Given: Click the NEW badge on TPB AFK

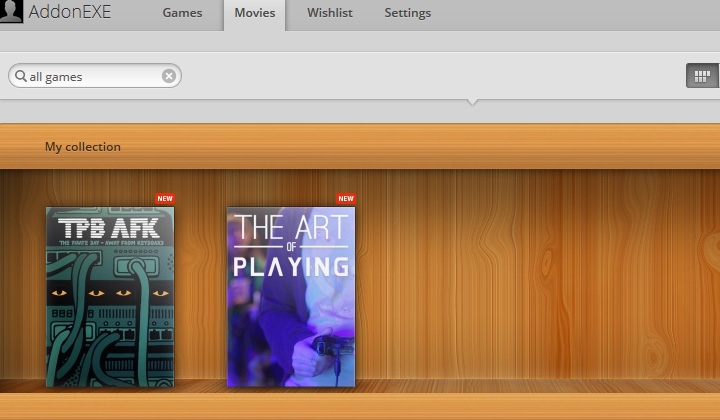Looking at the screenshot, I should (165, 198).
